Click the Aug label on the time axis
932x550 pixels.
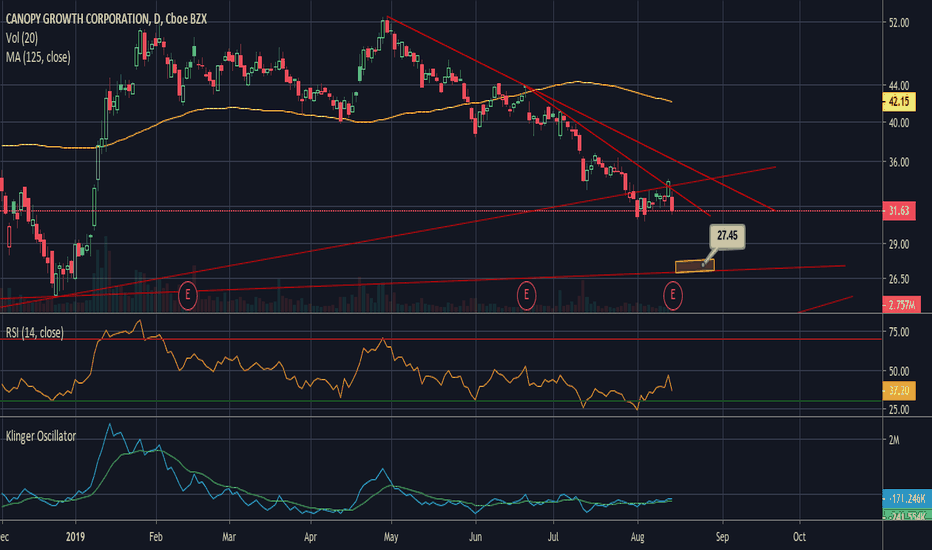tap(637, 537)
